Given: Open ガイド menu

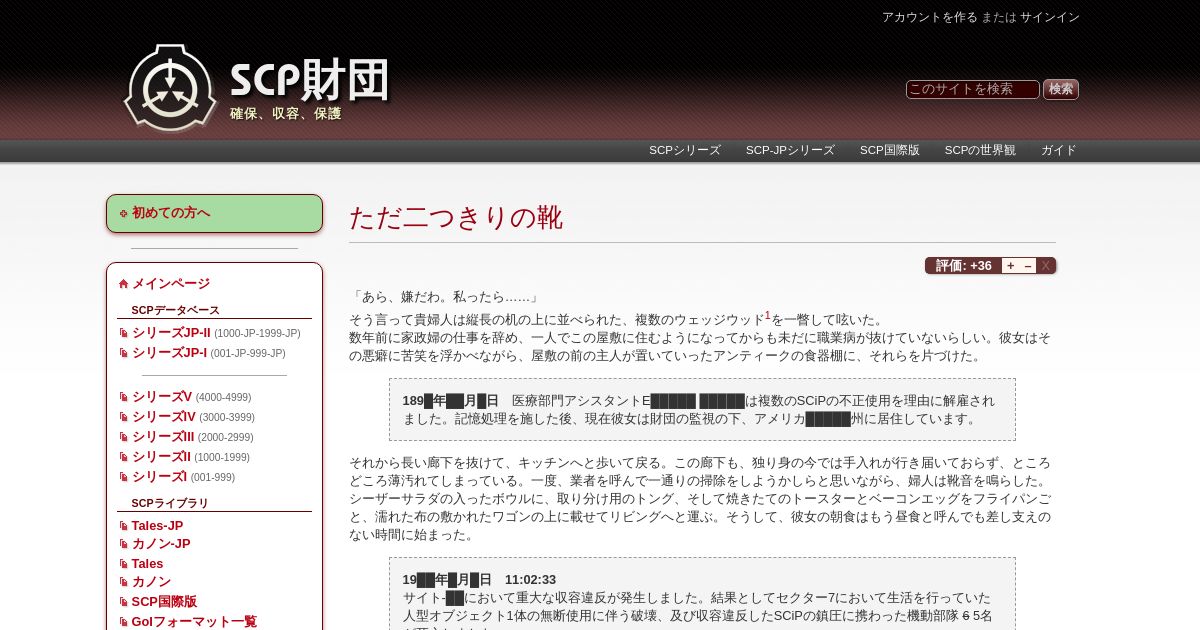Looking at the screenshot, I should (1059, 150).
